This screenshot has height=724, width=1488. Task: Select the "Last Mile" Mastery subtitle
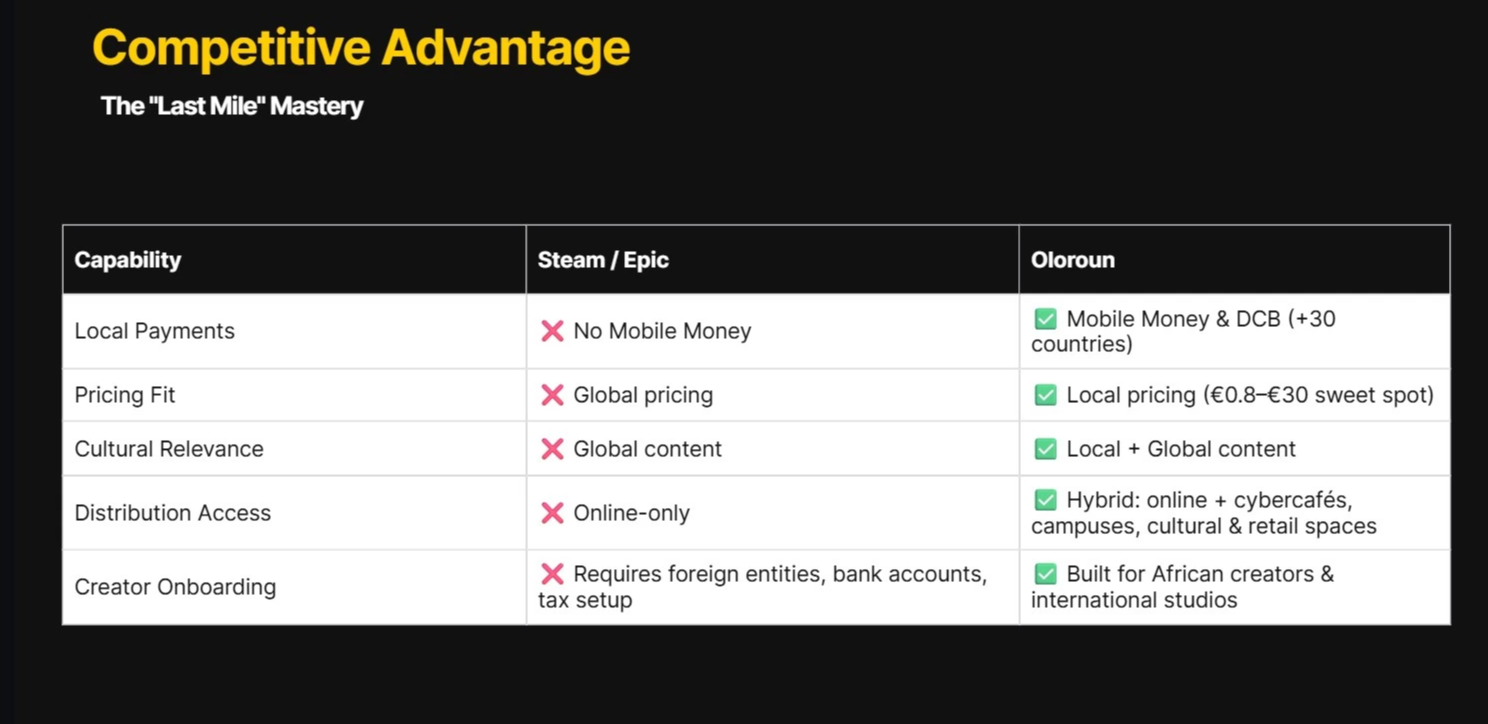coord(232,106)
